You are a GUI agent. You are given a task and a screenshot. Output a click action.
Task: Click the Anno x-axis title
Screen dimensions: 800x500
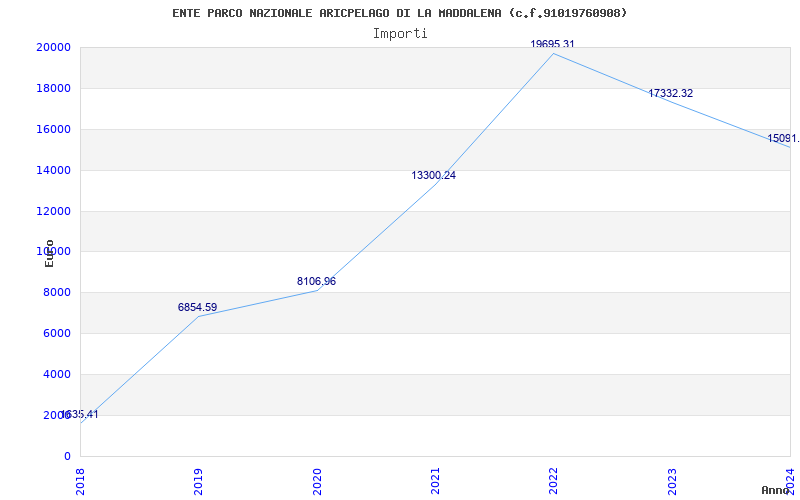[776, 490]
